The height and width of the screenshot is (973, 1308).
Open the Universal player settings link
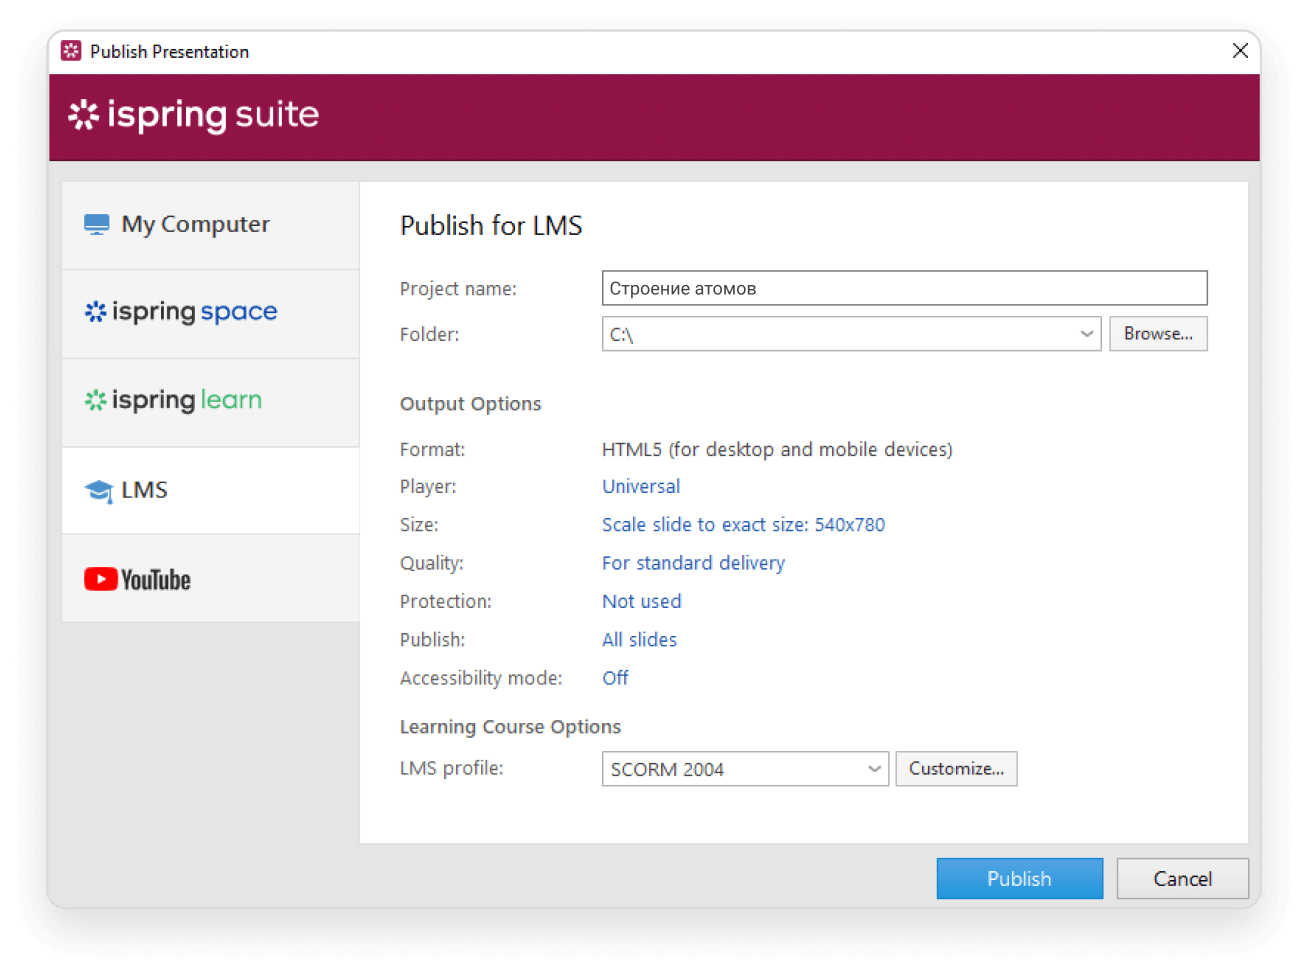[x=641, y=487]
